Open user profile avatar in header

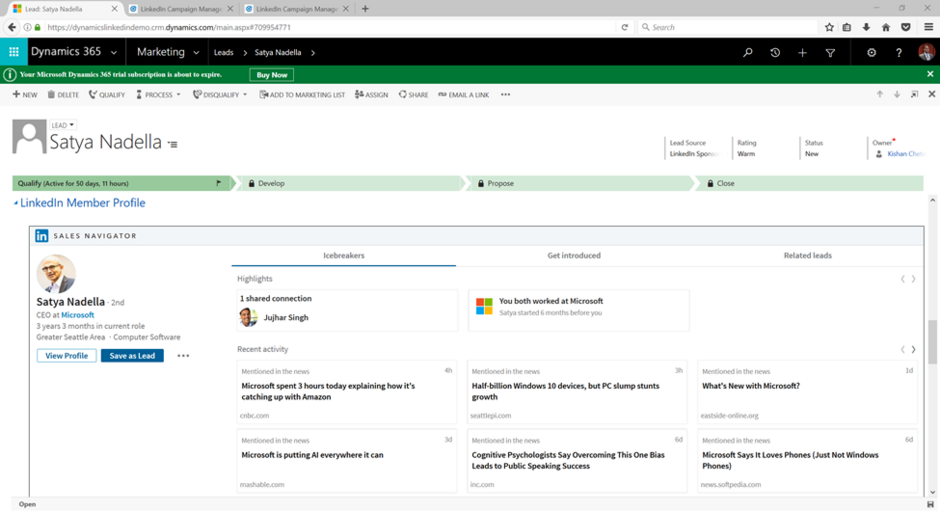[x=926, y=52]
